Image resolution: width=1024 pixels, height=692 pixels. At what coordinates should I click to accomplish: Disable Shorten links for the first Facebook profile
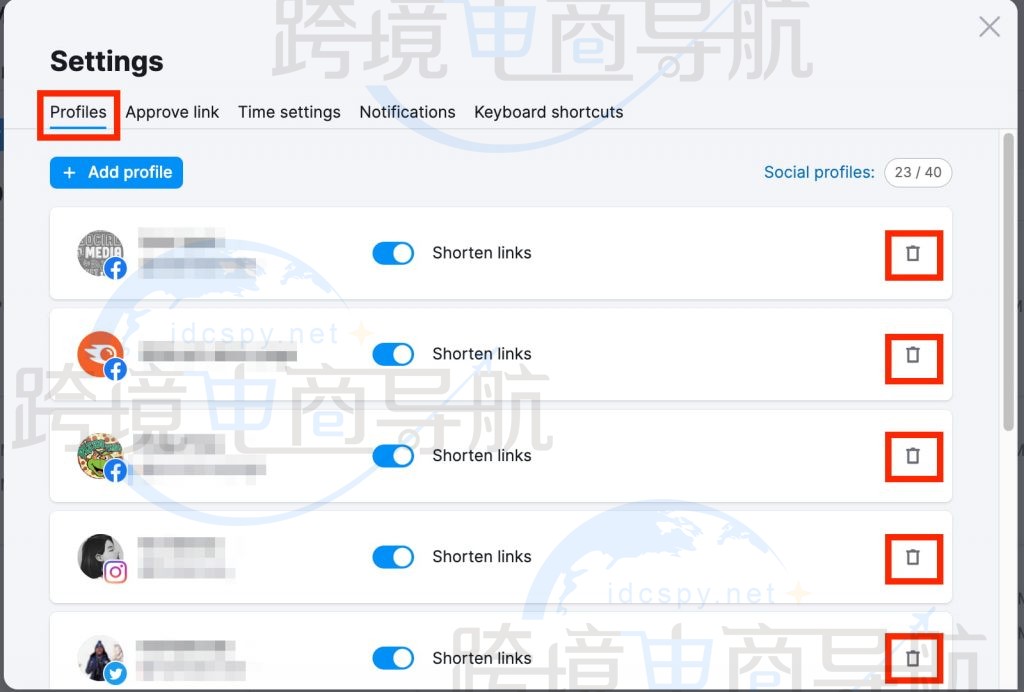click(x=393, y=253)
